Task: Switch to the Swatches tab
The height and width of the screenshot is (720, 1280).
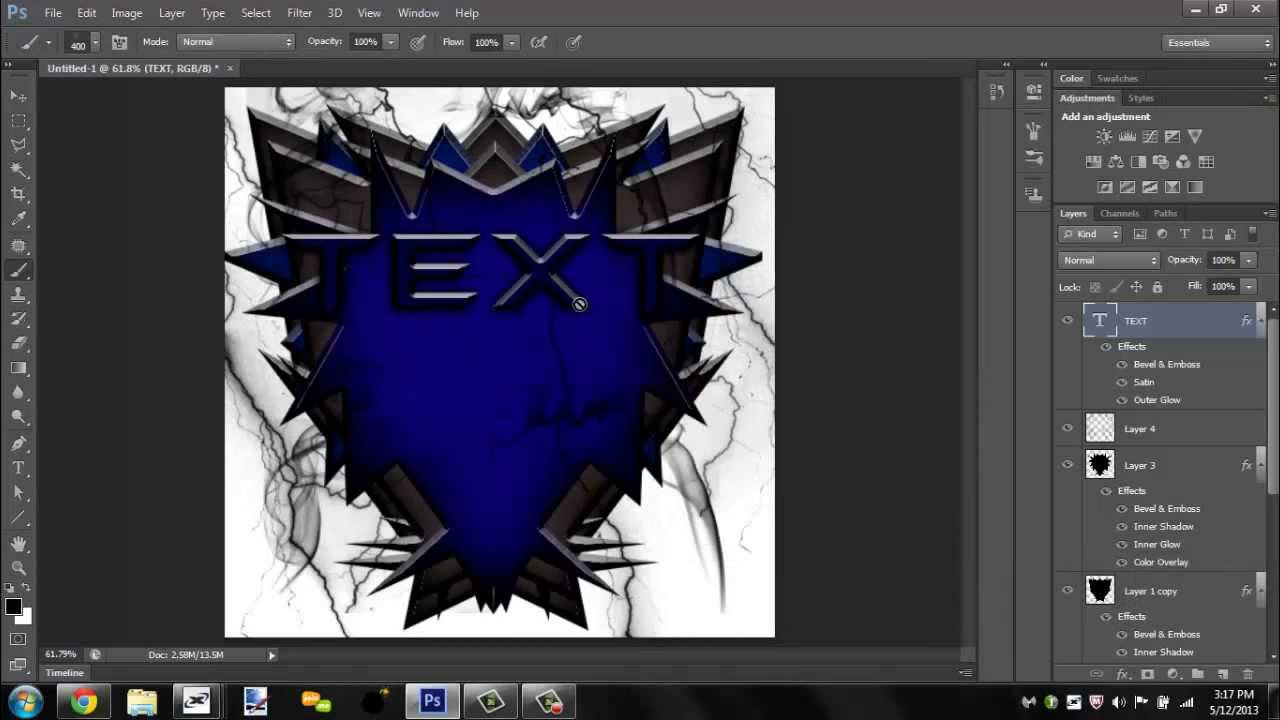Action: (1117, 78)
